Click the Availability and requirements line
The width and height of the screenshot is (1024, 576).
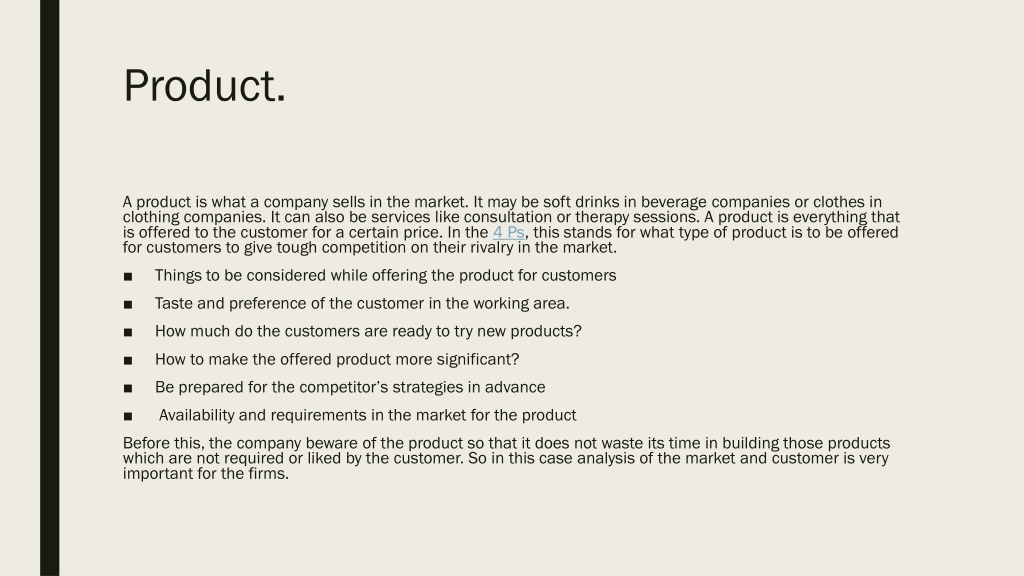pos(368,415)
